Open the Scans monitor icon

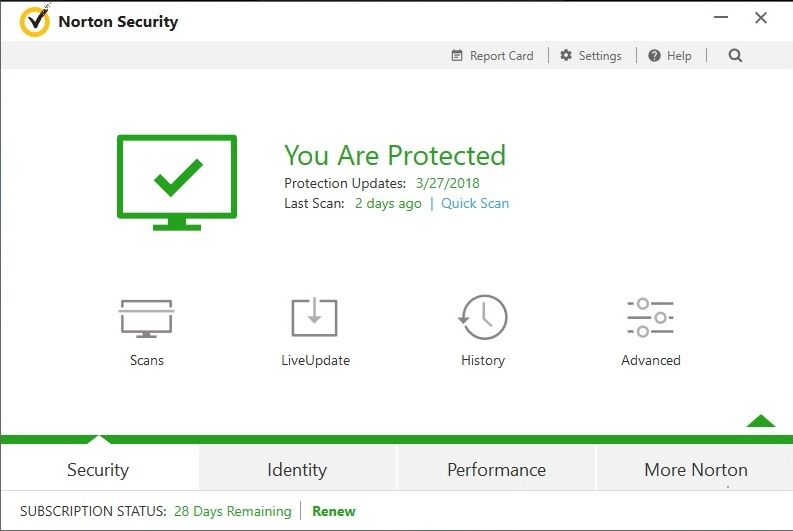146,318
